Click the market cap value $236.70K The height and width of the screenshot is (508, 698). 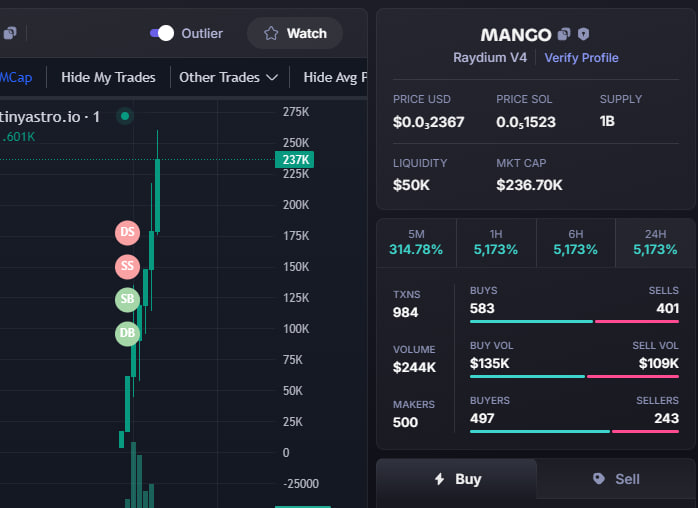point(529,185)
